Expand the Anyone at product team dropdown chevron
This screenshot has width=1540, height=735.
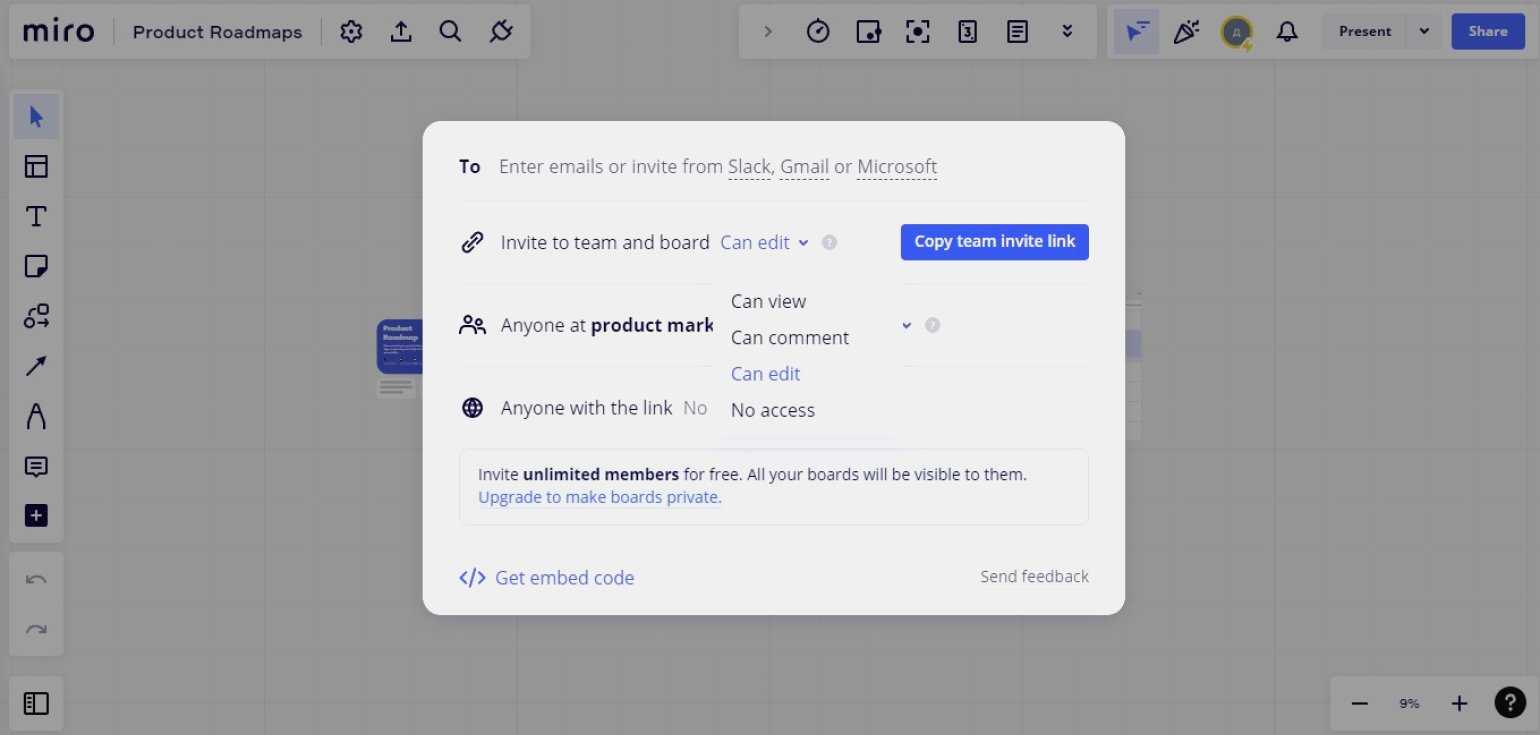click(x=907, y=325)
